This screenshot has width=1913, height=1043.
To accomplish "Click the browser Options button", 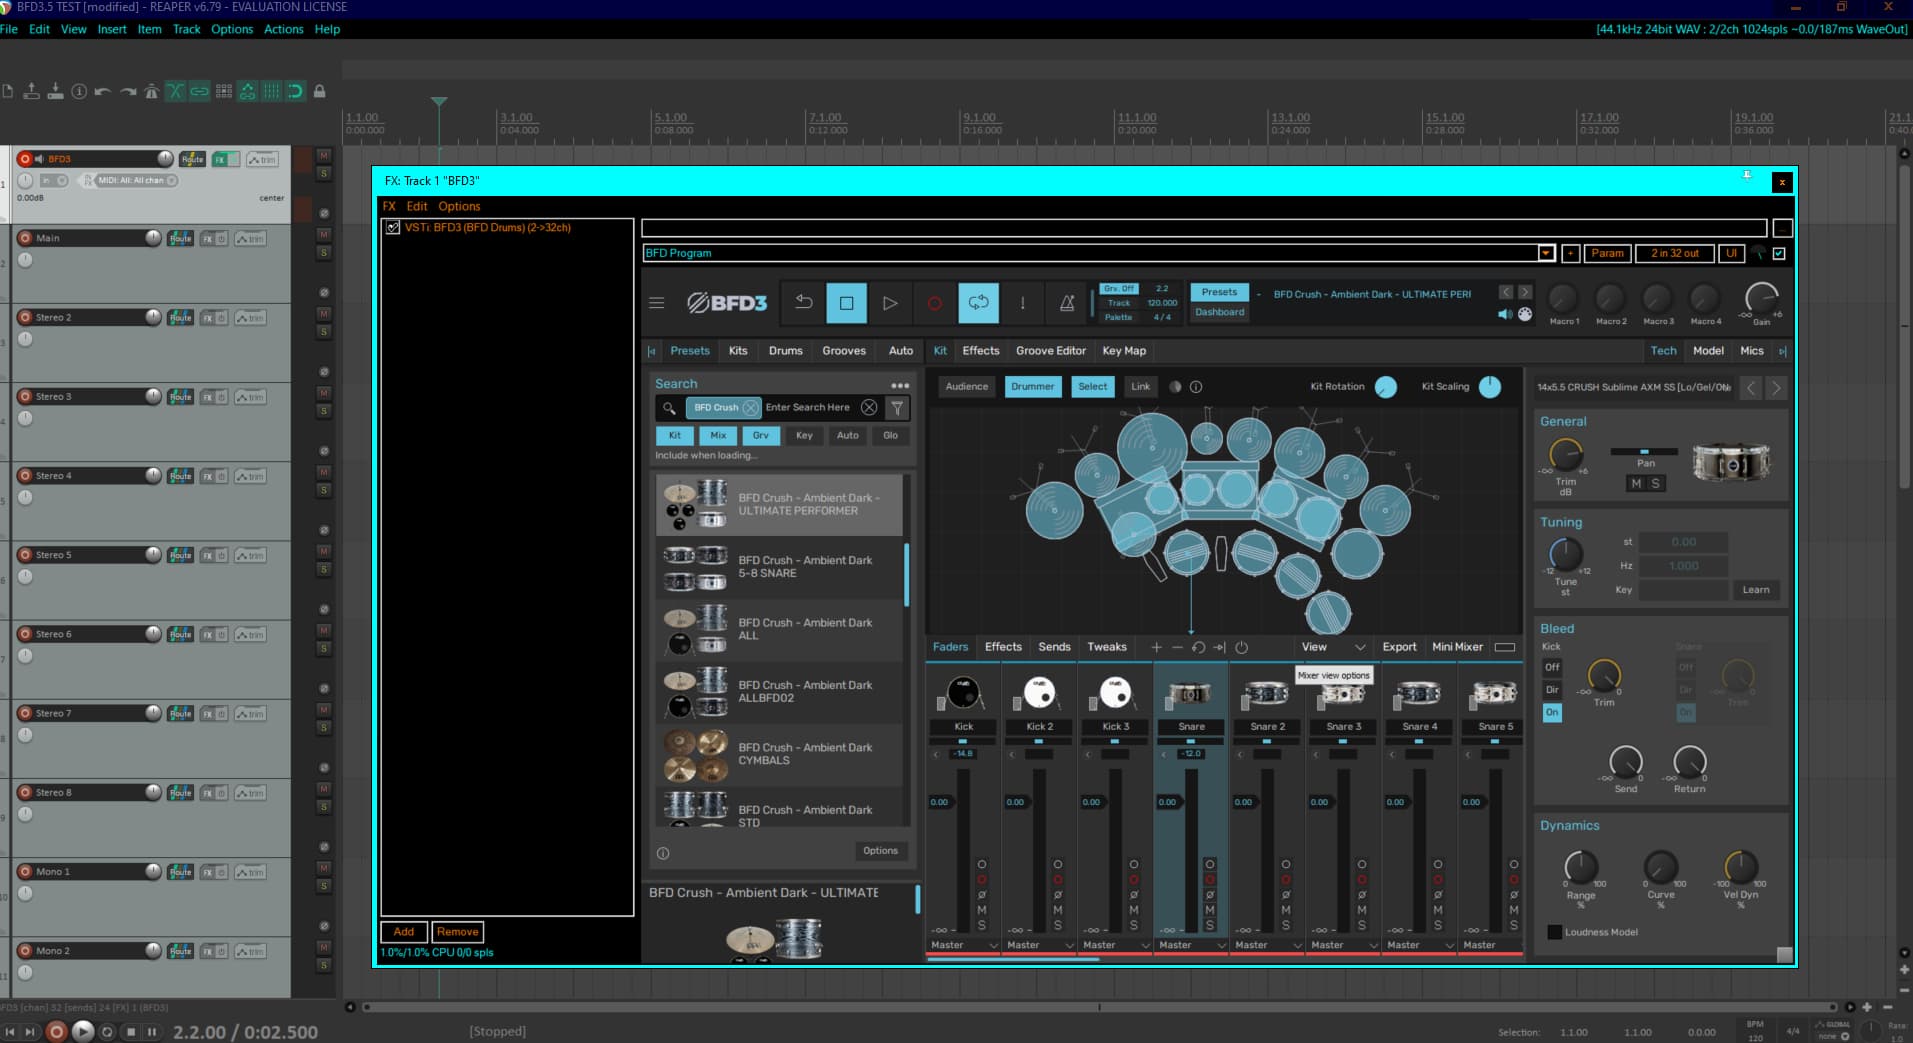I will [x=880, y=851].
